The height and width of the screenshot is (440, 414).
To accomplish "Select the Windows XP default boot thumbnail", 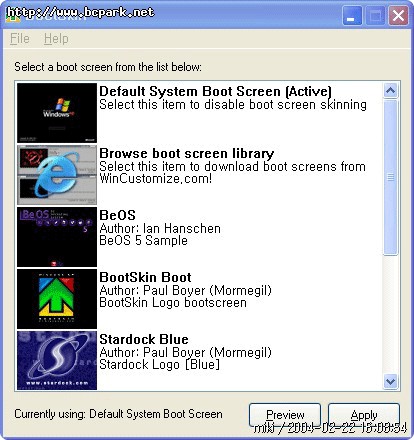I will point(57,113).
